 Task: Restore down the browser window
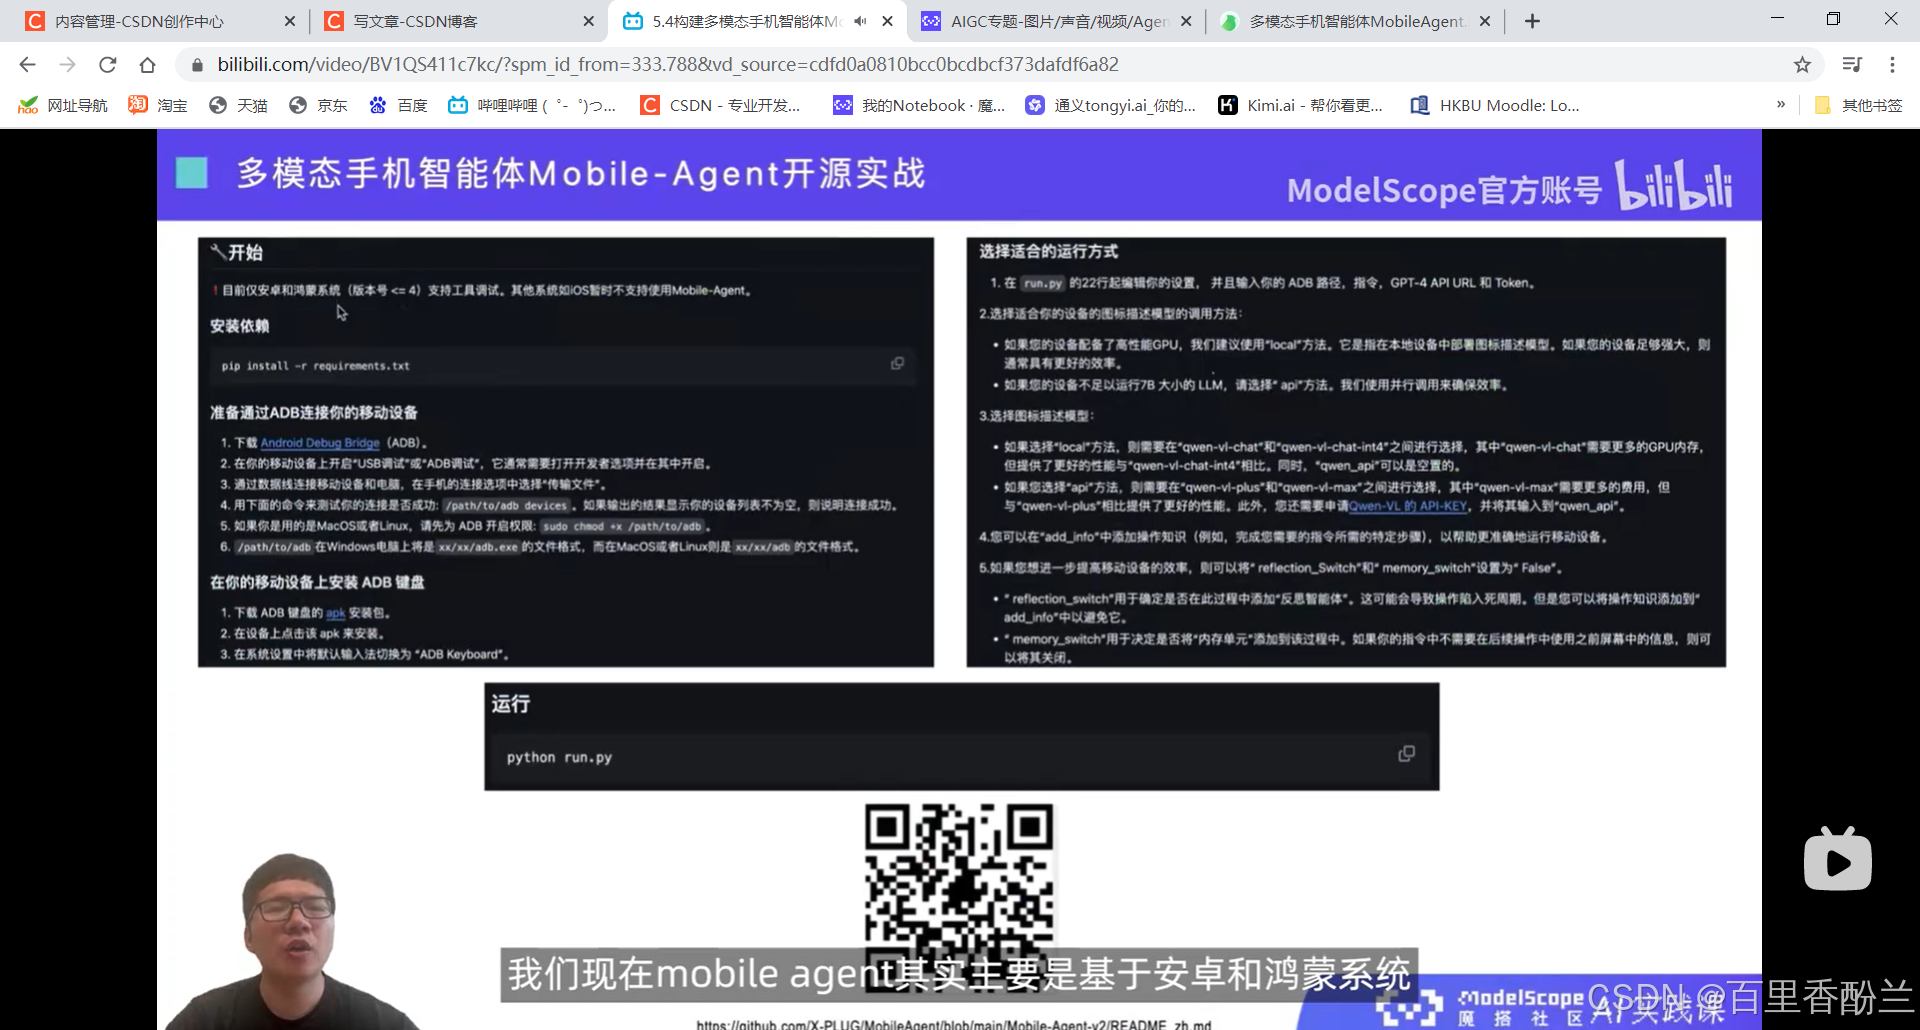pos(1833,19)
